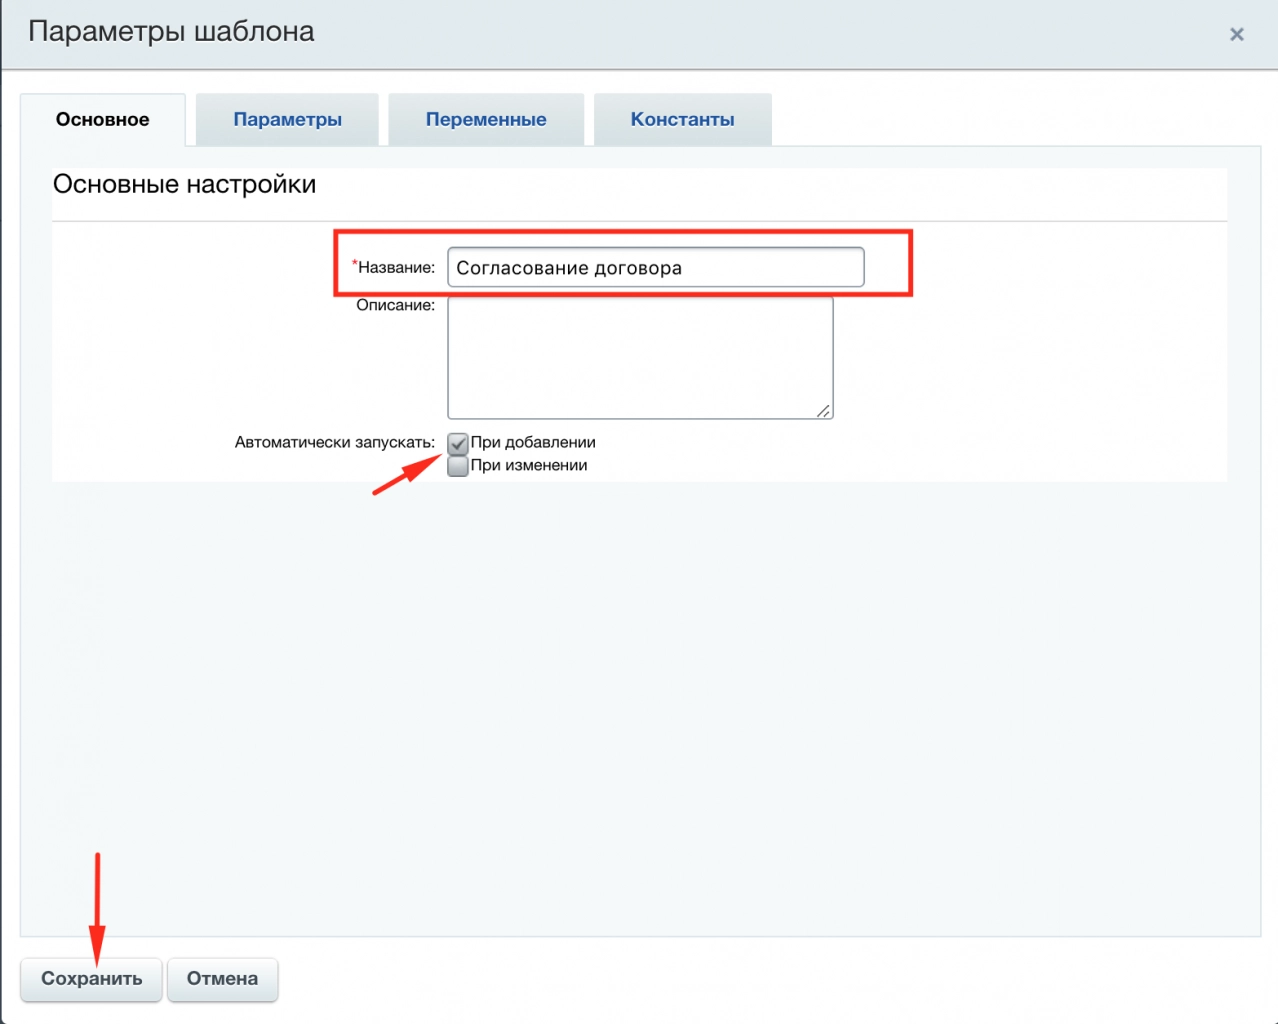Go to the Переменные tab

[486, 119]
